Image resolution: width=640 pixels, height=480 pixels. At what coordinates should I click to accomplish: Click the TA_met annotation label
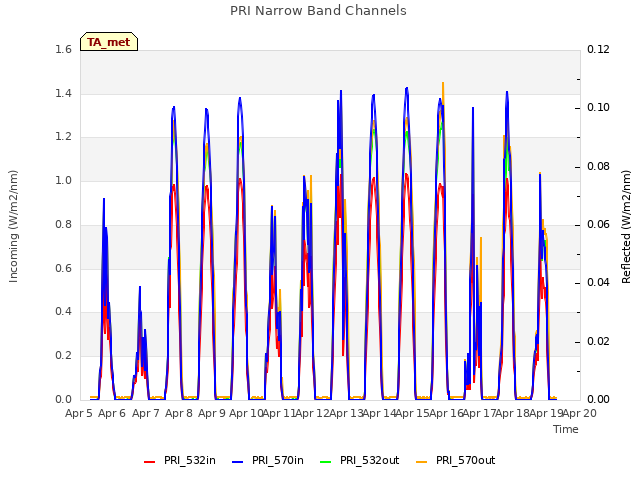(x=109, y=42)
